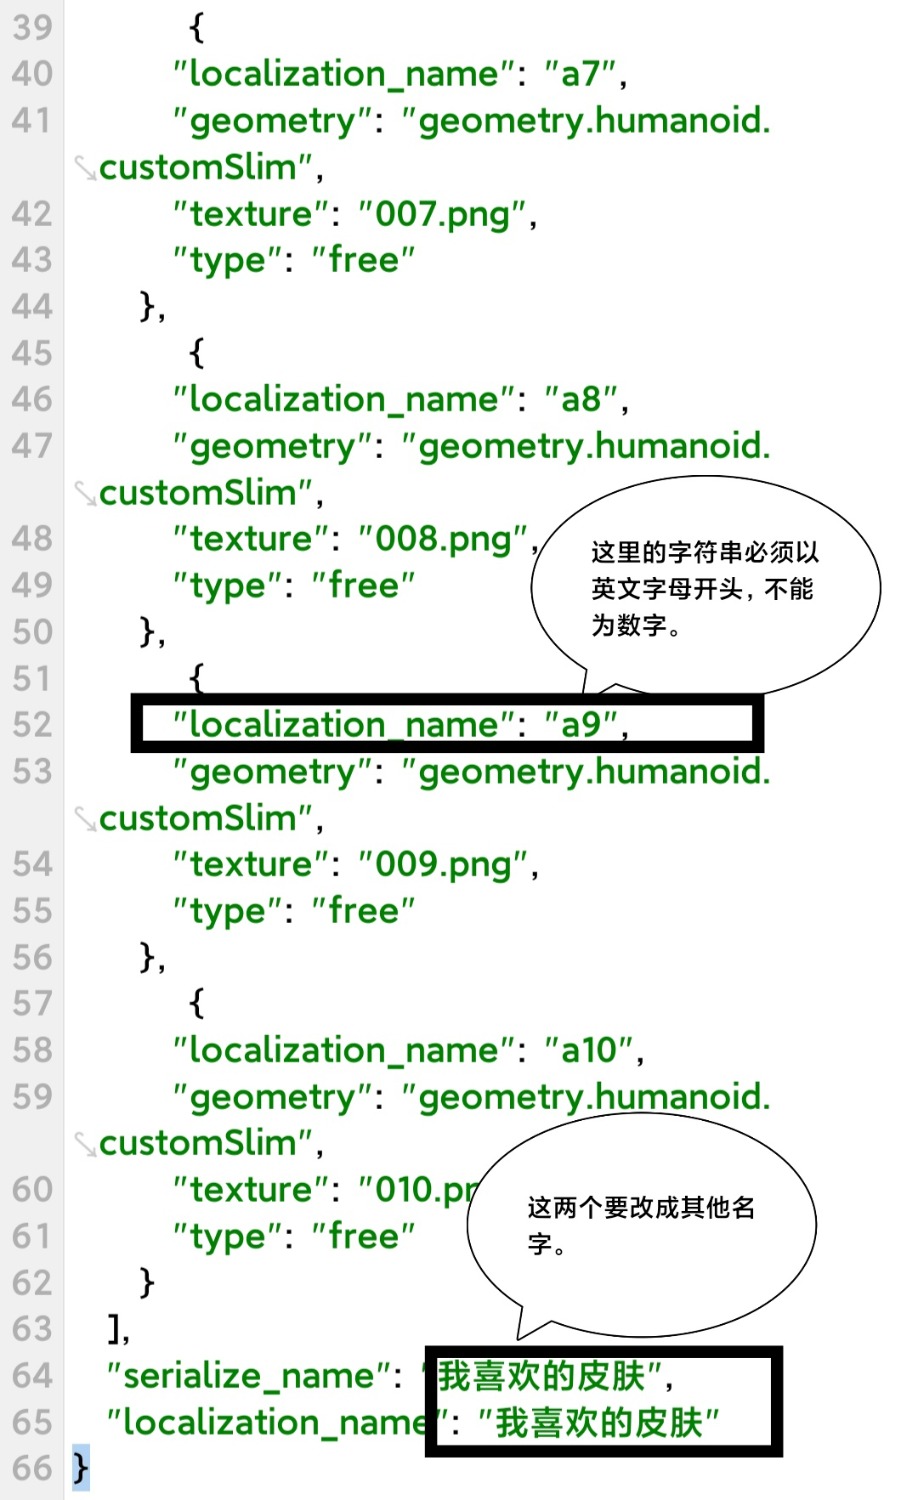Click "geometry.humanoid." text on line 59

(586, 1097)
